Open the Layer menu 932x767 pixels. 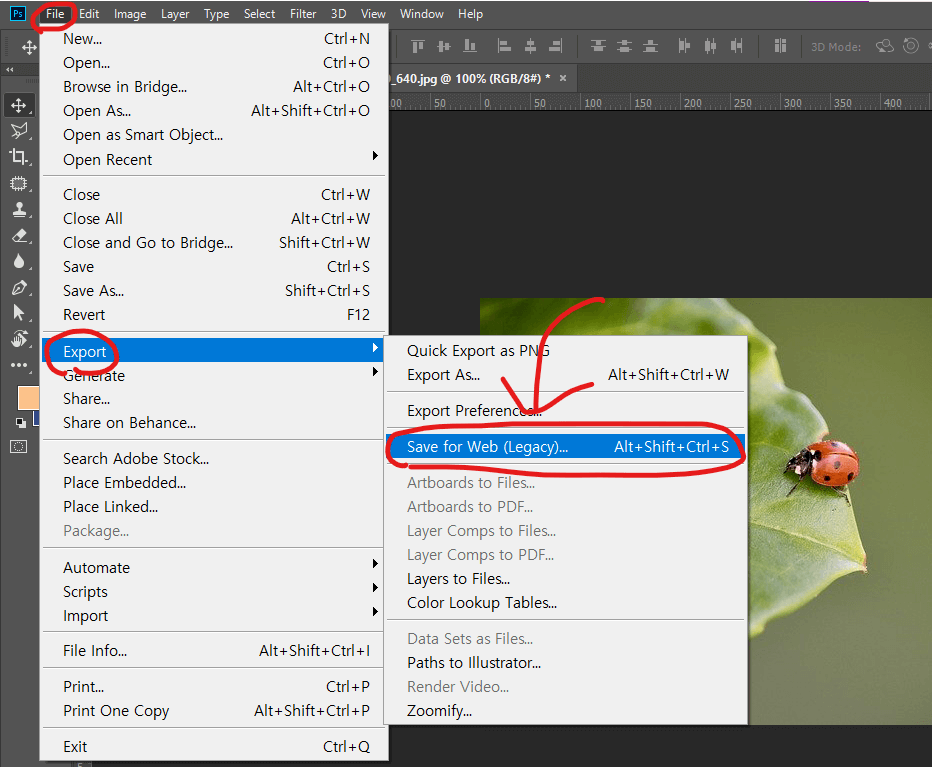pyautogui.click(x=175, y=14)
